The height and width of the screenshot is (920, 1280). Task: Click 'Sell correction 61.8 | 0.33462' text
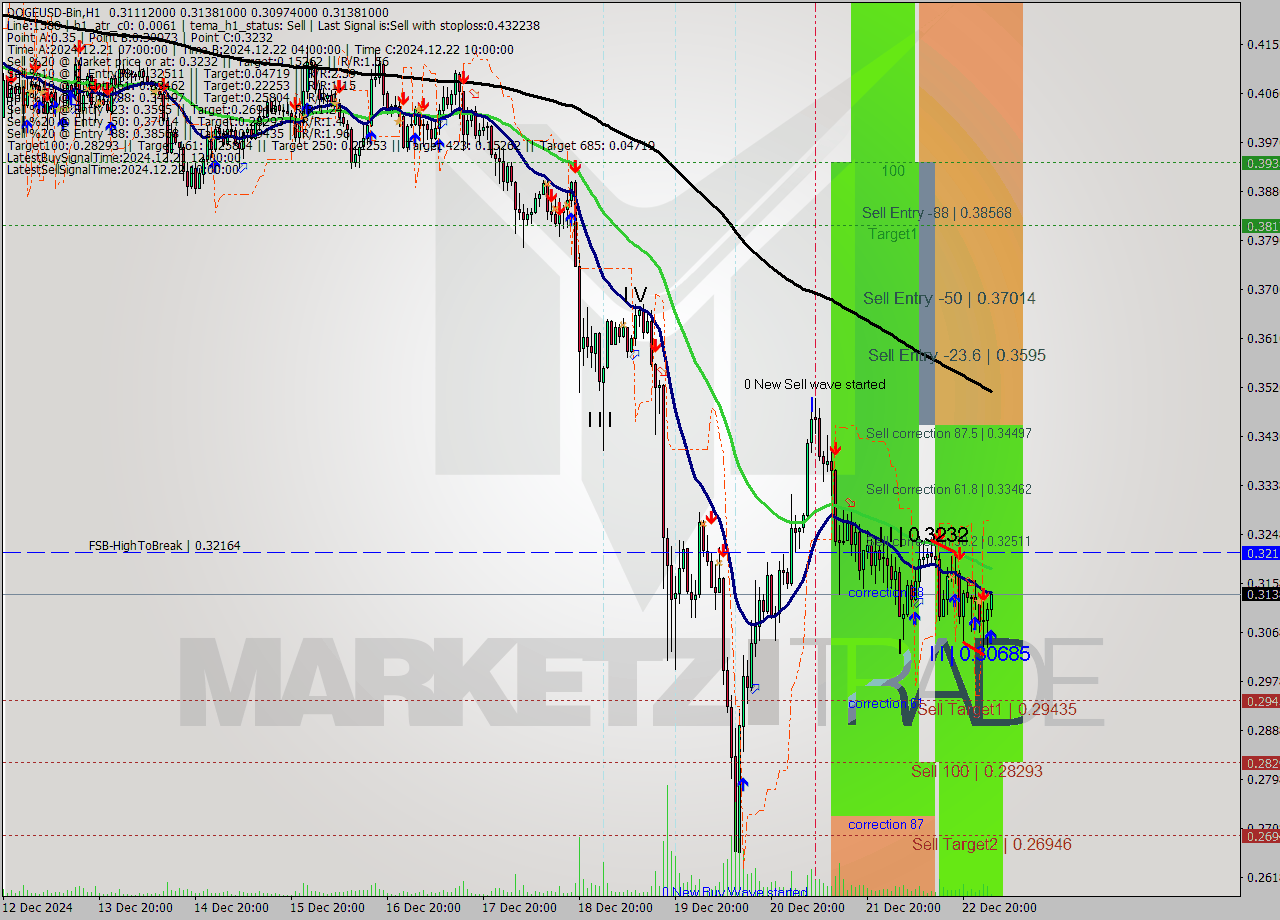[949, 489]
